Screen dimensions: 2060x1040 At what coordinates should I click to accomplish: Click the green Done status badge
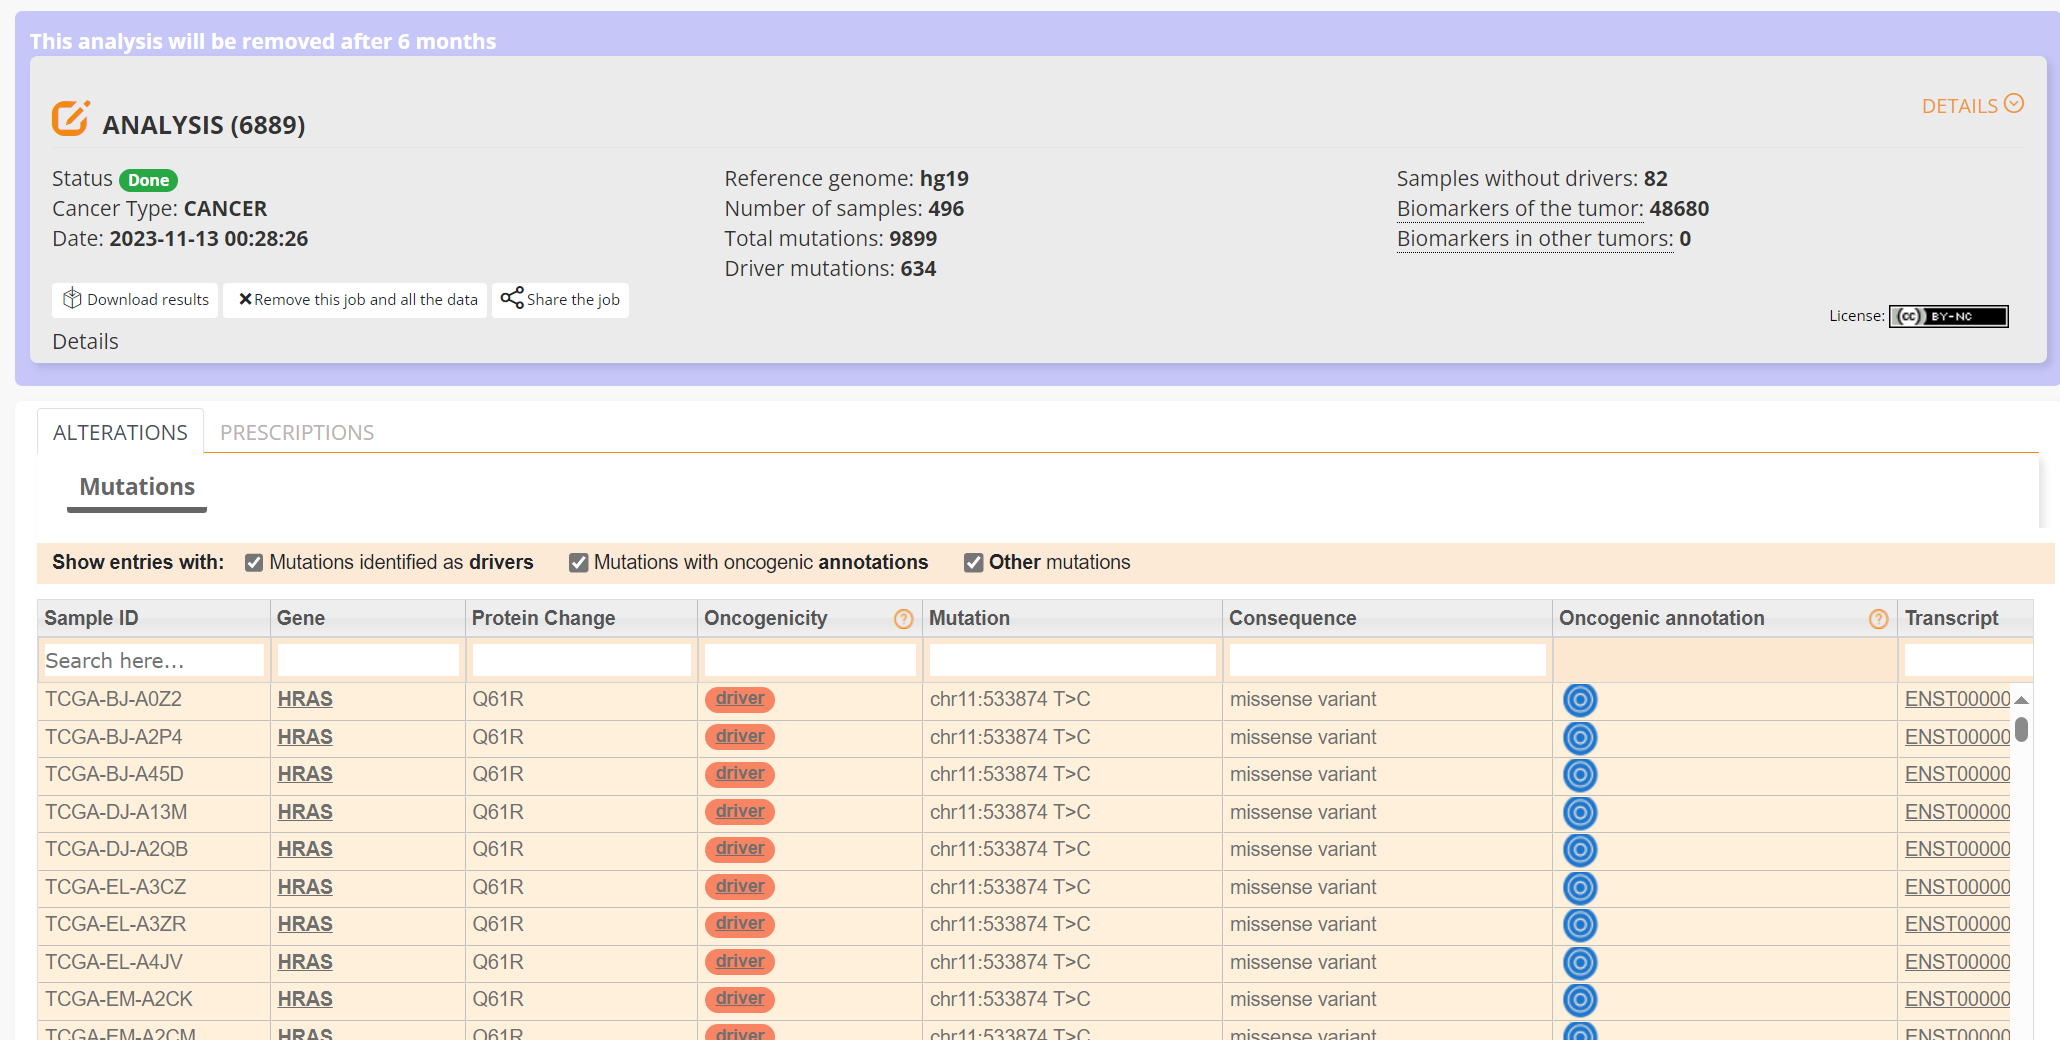[x=148, y=180]
